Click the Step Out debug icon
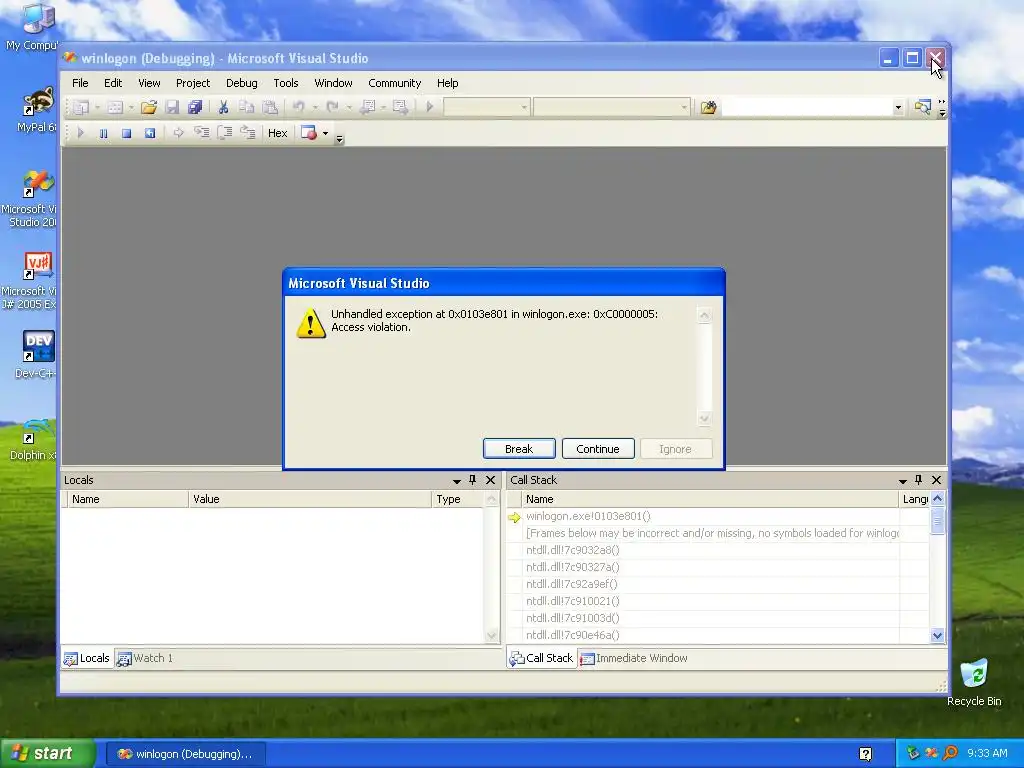The height and width of the screenshot is (768, 1024). point(248,133)
